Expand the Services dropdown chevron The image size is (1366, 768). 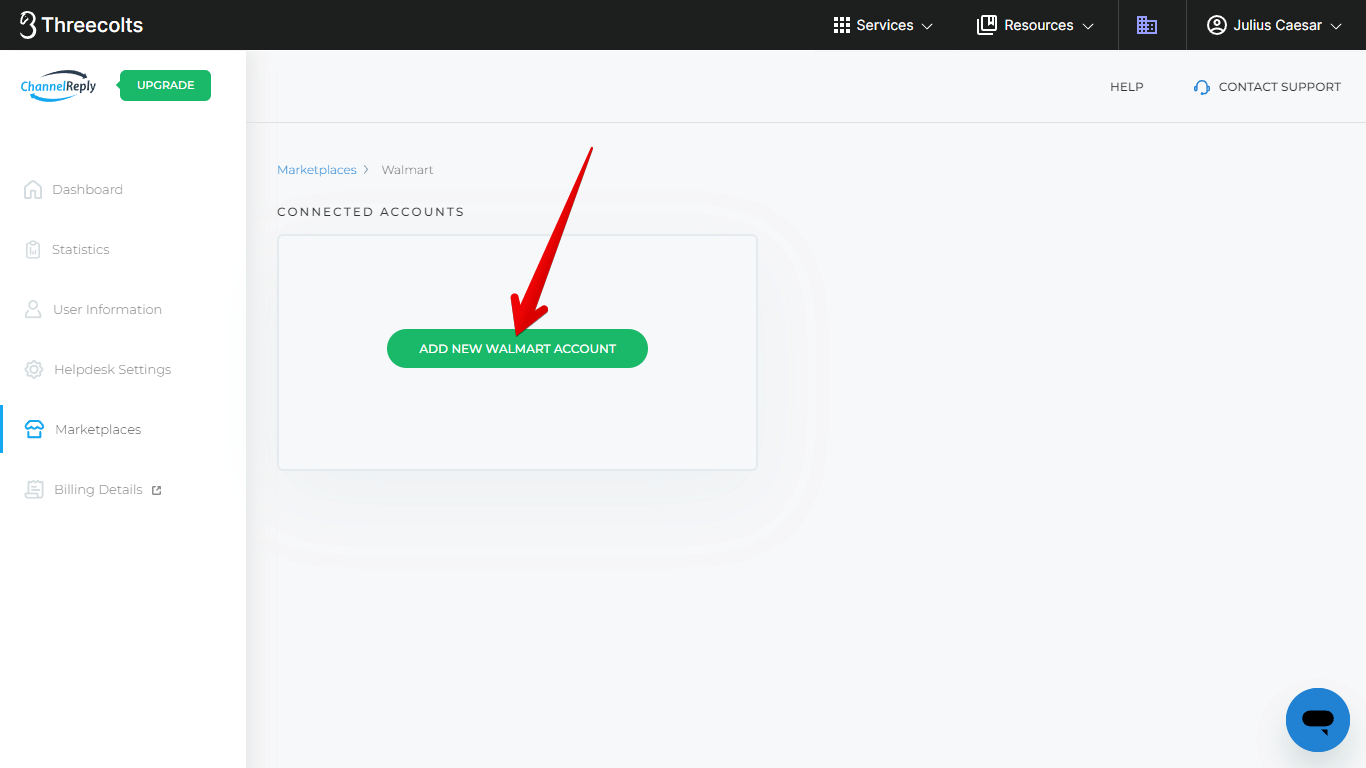927,26
